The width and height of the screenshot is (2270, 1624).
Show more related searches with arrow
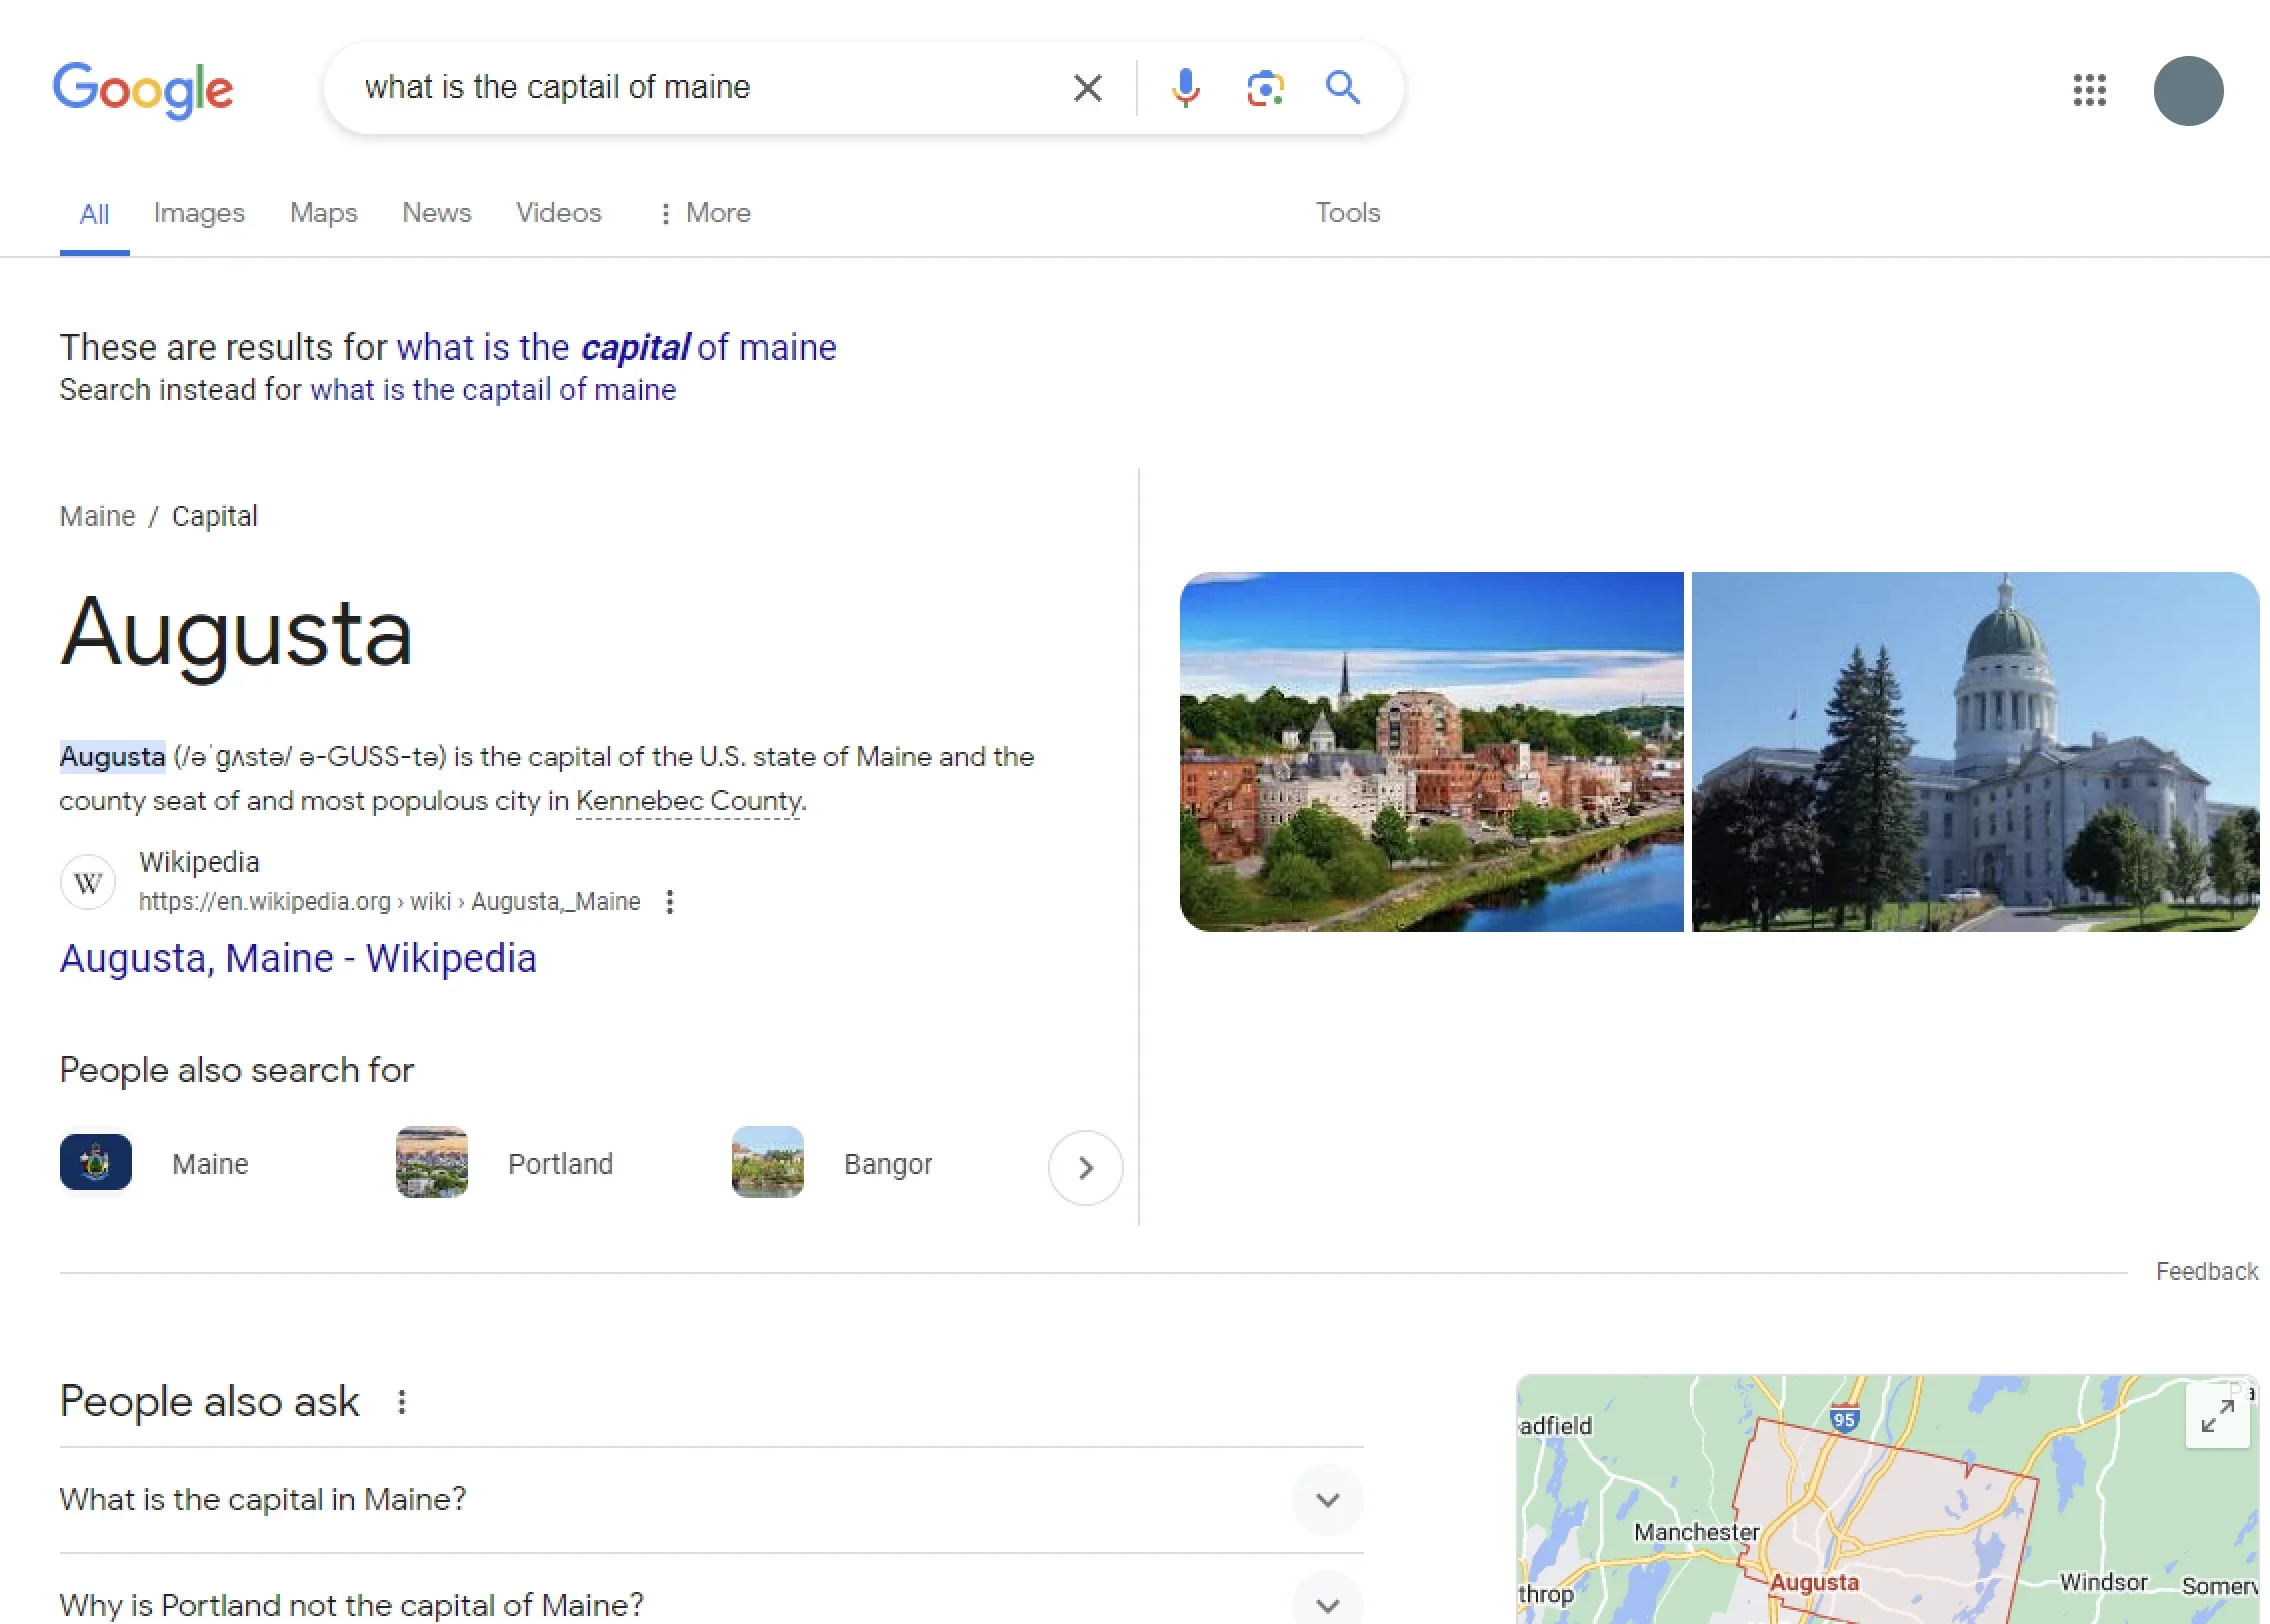[1085, 1167]
